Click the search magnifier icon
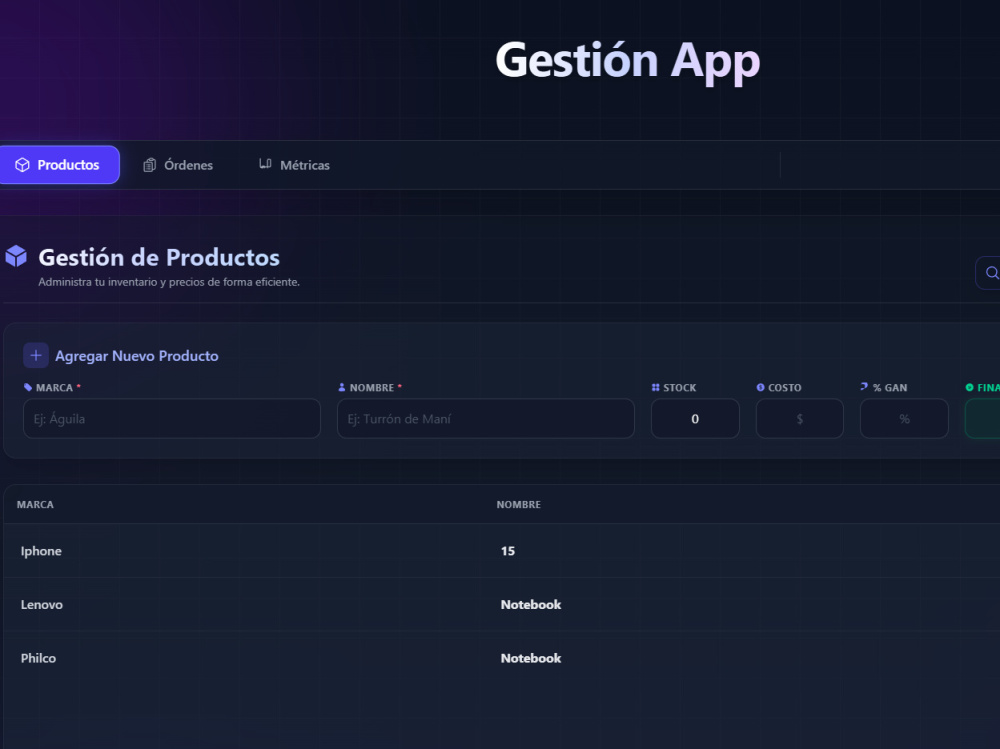1000x749 pixels. [x=992, y=273]
